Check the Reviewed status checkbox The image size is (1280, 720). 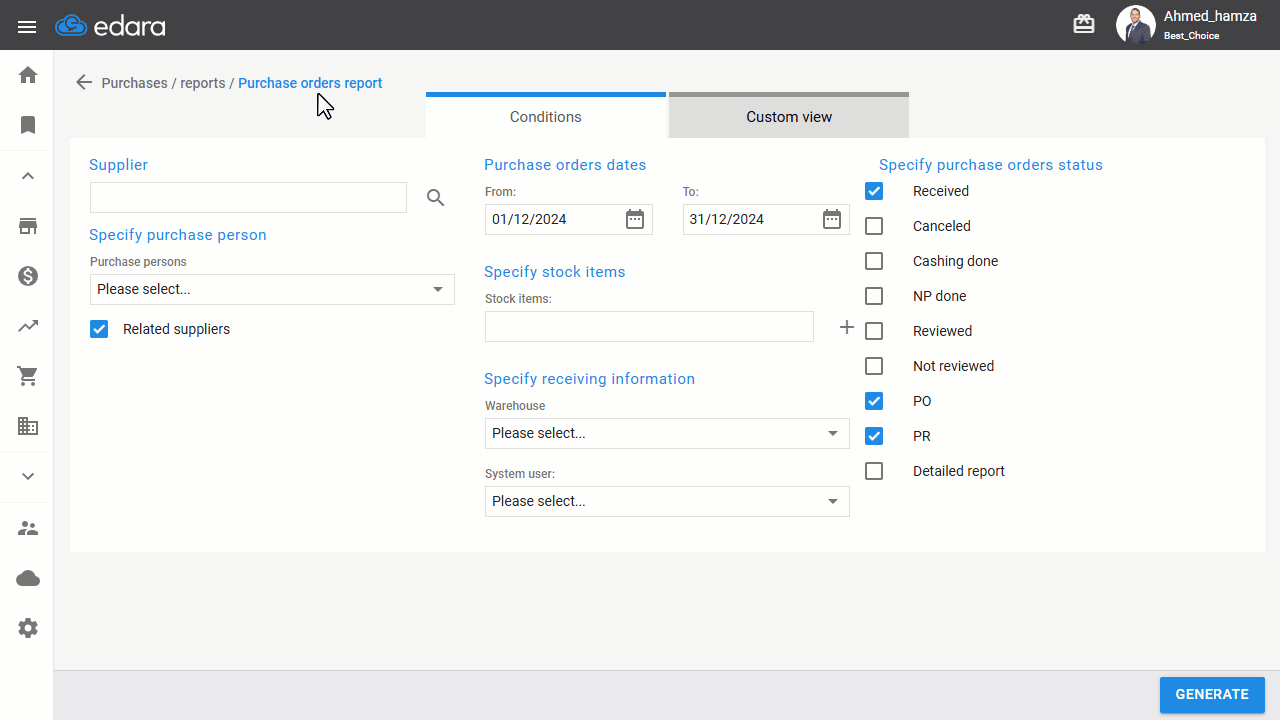[874, 331]
